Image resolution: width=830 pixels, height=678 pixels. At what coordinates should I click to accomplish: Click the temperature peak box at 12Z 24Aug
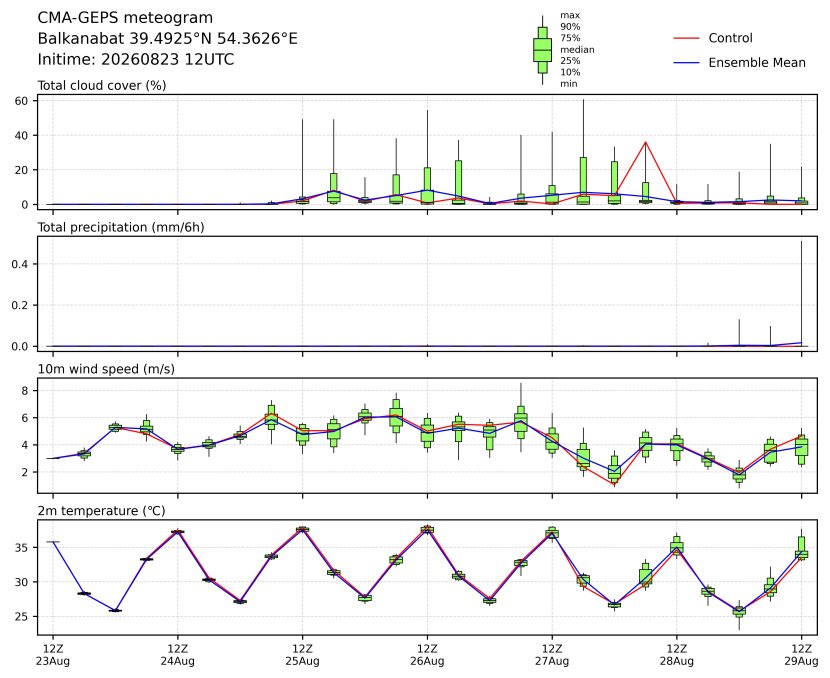click(x=178, y=531)
